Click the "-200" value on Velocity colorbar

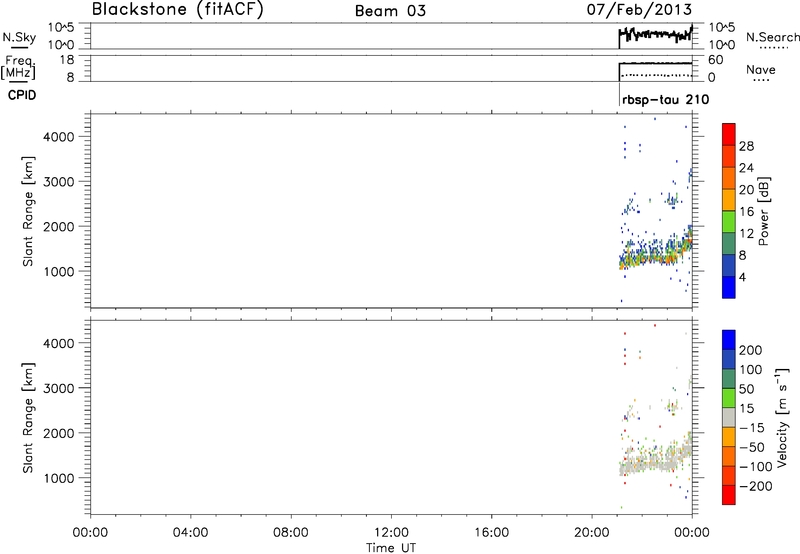pyautogui.click(x=756, y=486)
